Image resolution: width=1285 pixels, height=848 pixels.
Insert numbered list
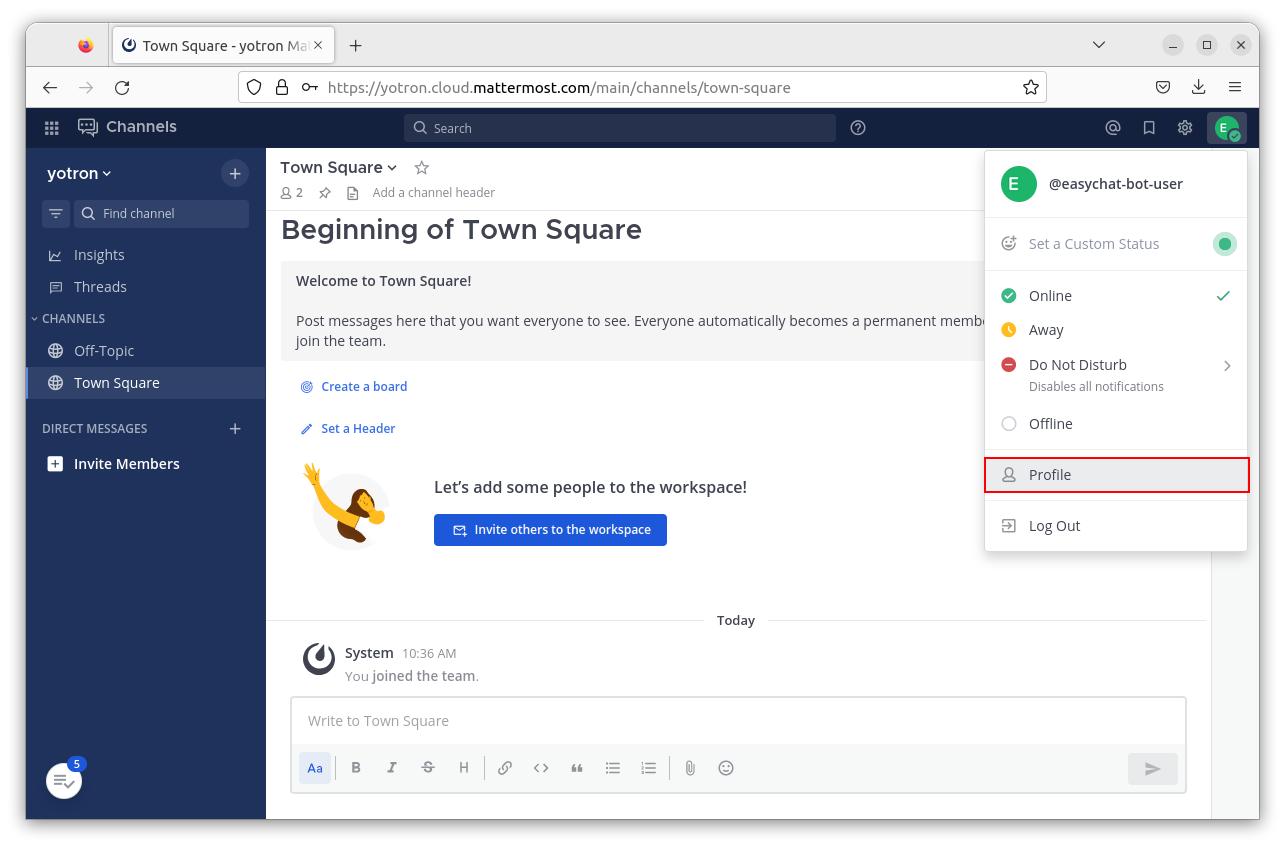[x=649, y=768]
